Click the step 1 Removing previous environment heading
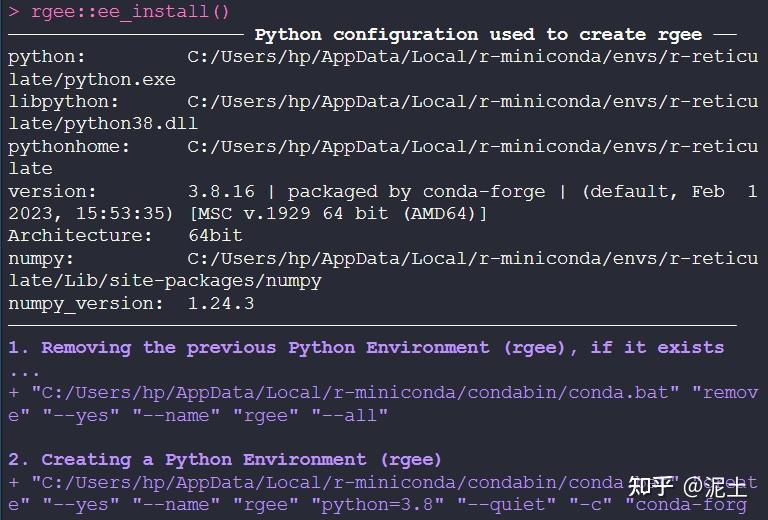768x520 pixels. point(365,348)
